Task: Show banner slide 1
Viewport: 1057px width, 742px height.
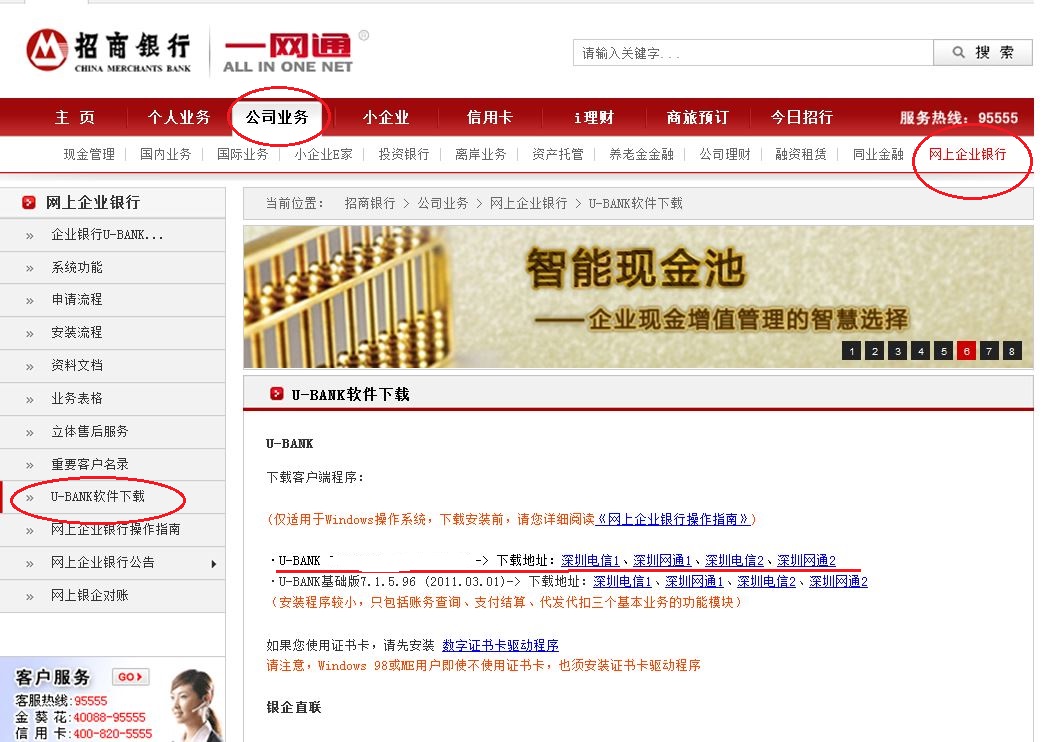Action: coord(851,350)
